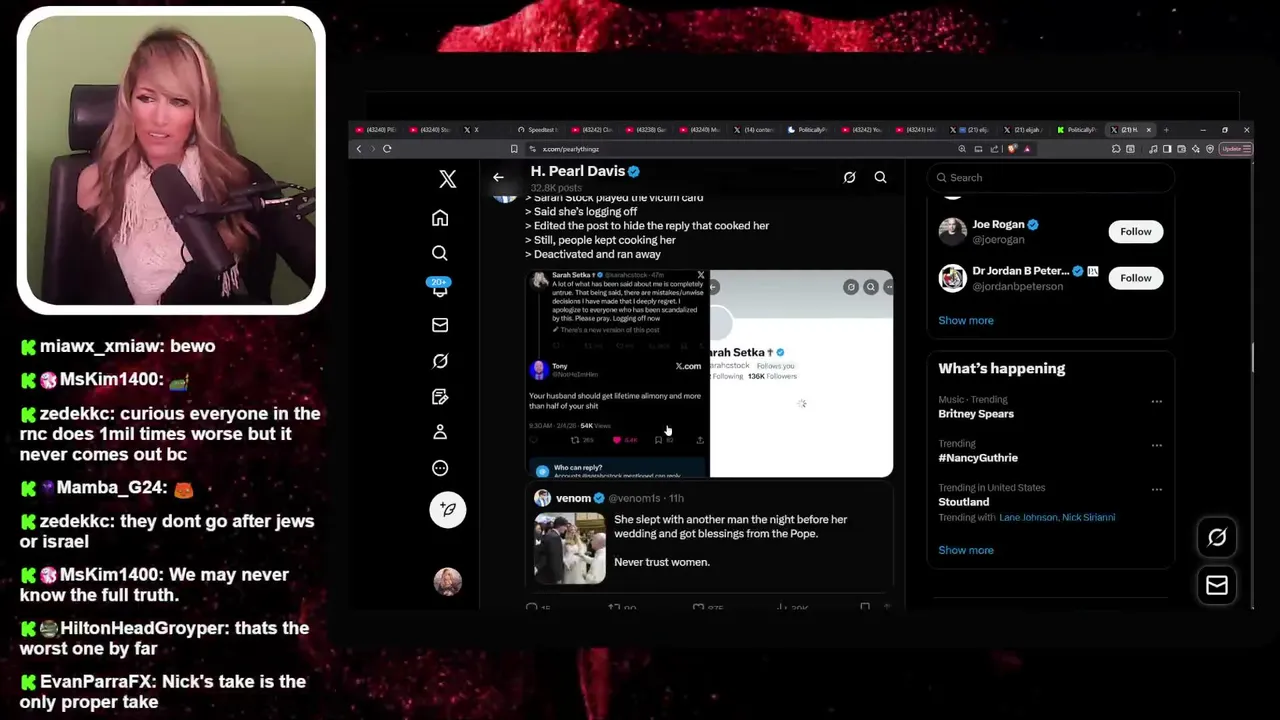Viewport: 1280px width, 720px height.
Task: Open Profile person icon in sidebar
Action: tap(440, 432)
